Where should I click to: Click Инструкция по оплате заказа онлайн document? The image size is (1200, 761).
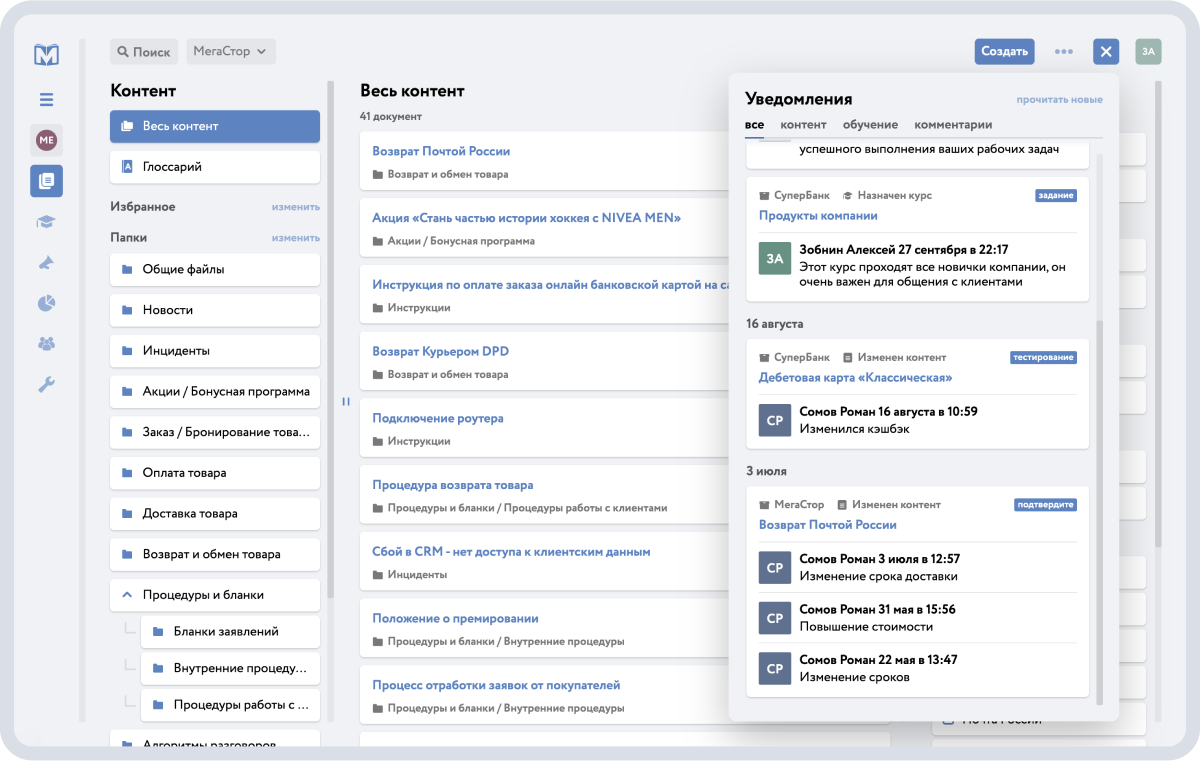(x=550, y=285)
